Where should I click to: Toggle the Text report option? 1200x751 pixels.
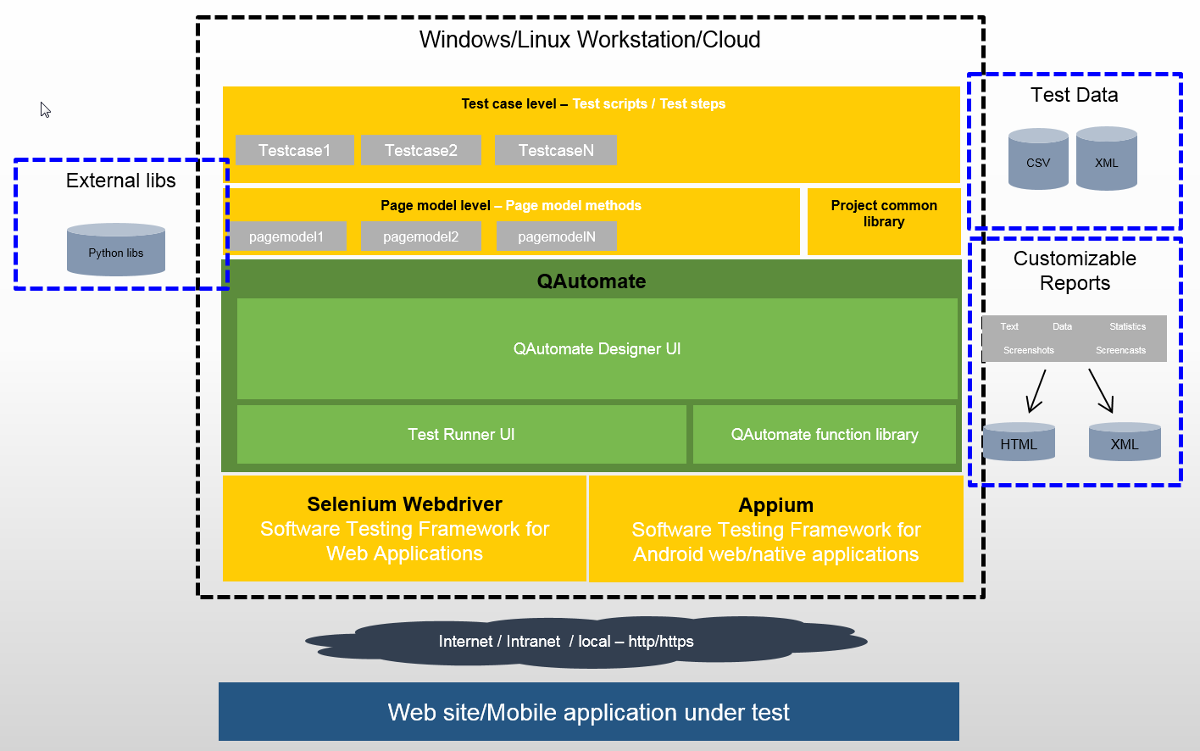pyautogui.click(x=1009, y=326)
